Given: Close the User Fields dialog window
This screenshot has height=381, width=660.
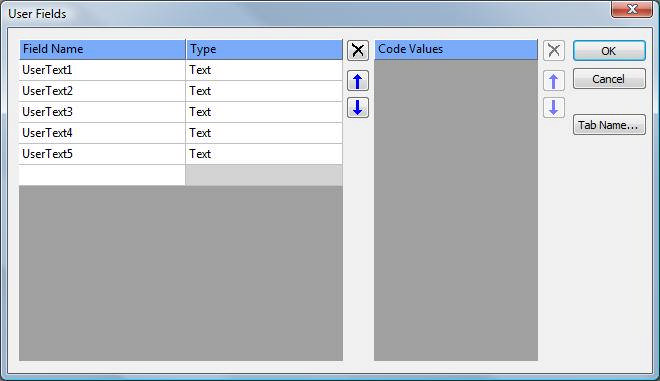Looking at the screenshot, I should pyautogui.click(x=631, y=9).
